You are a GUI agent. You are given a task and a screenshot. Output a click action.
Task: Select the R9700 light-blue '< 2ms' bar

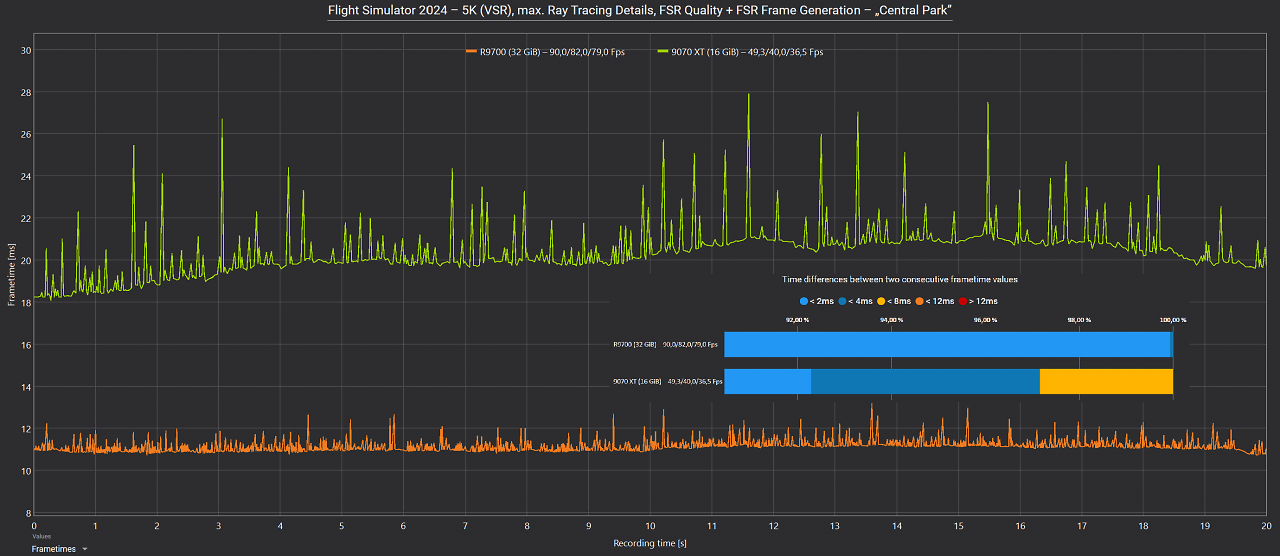click(x=947, y=344)
